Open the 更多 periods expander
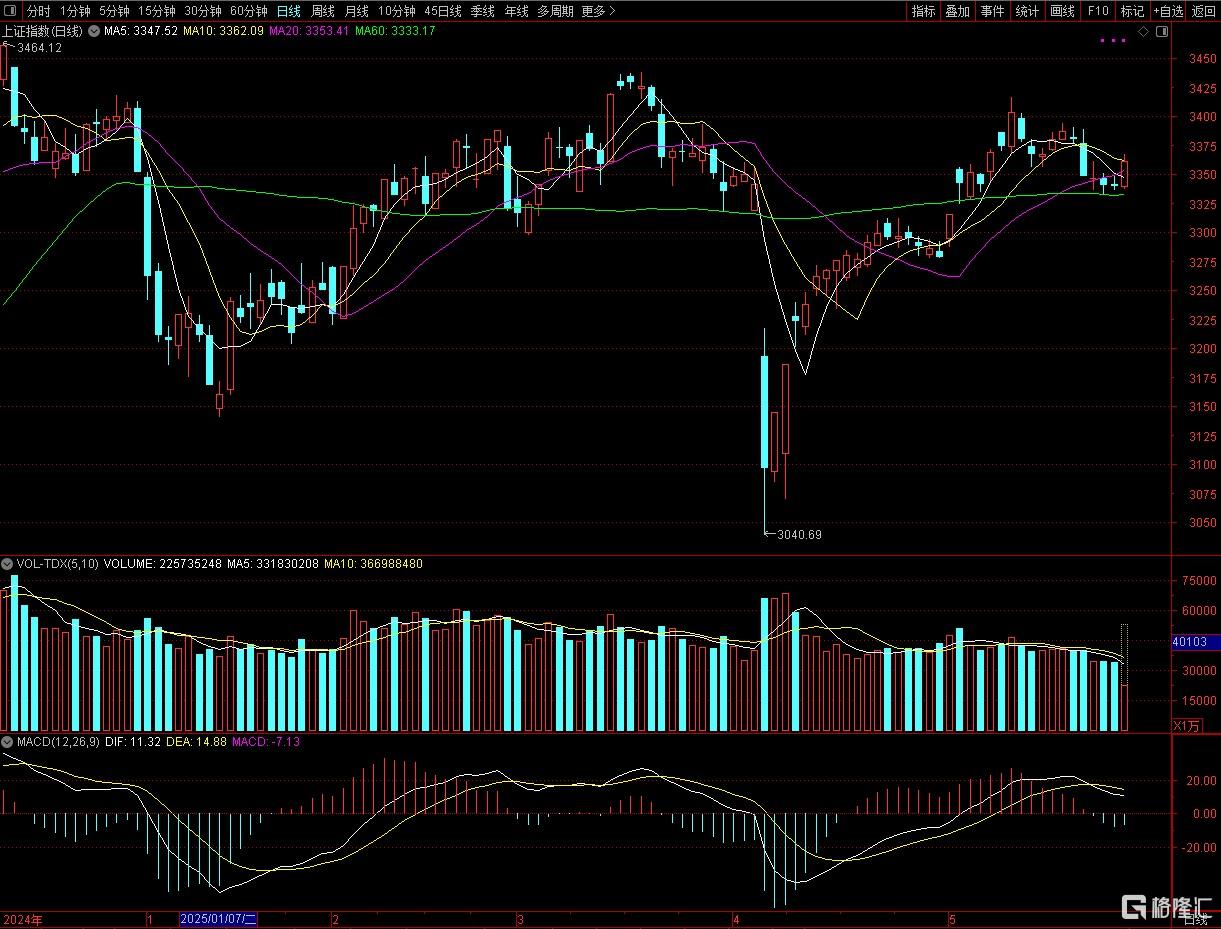 (598, 11)
